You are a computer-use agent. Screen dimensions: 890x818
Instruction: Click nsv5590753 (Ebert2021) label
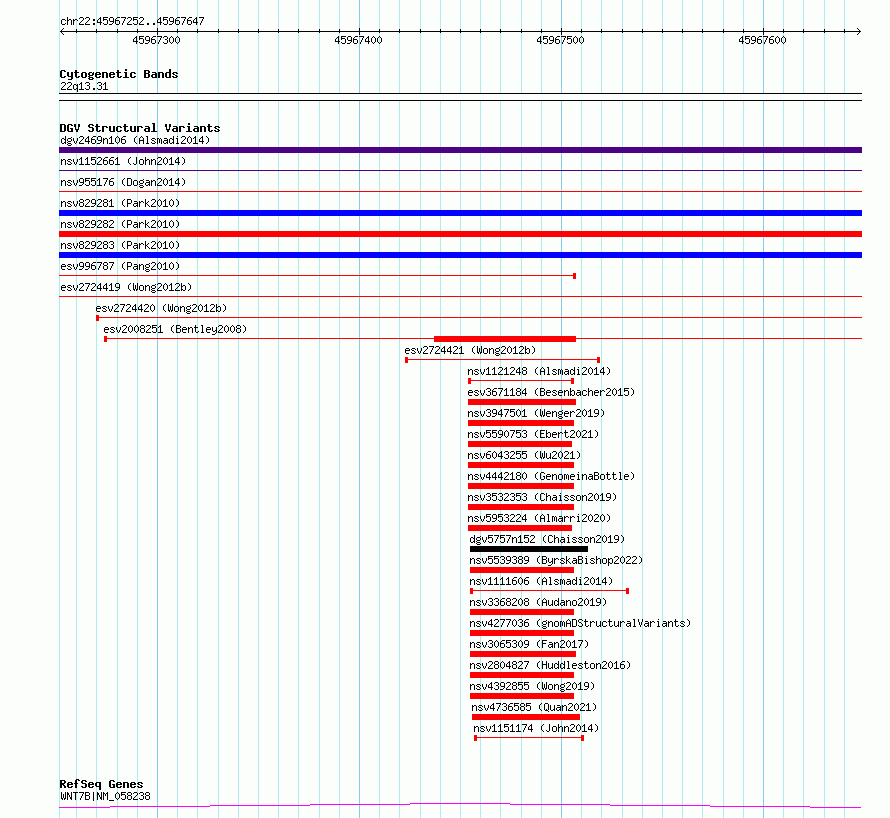tap(533, 434)
